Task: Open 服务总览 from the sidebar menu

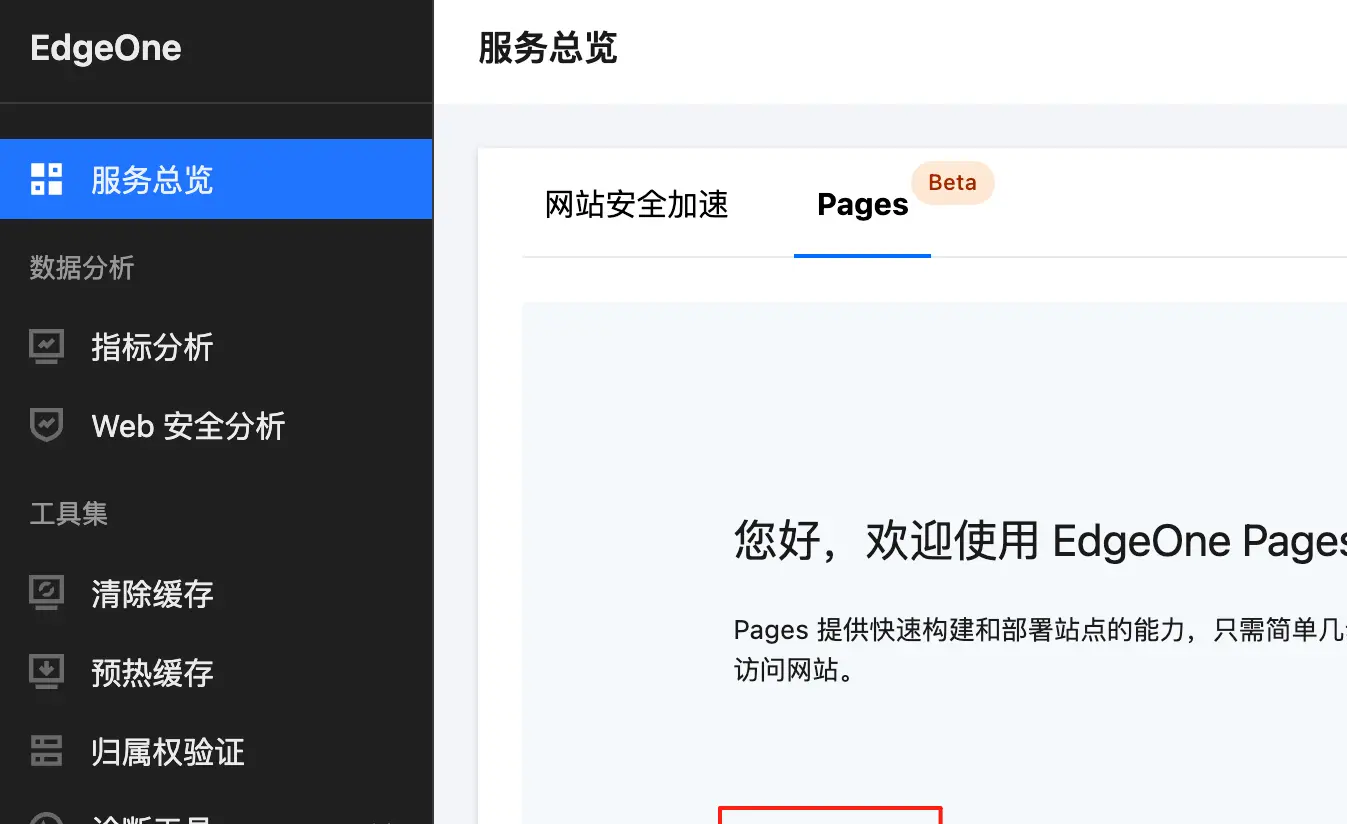Action: (152, 179)
